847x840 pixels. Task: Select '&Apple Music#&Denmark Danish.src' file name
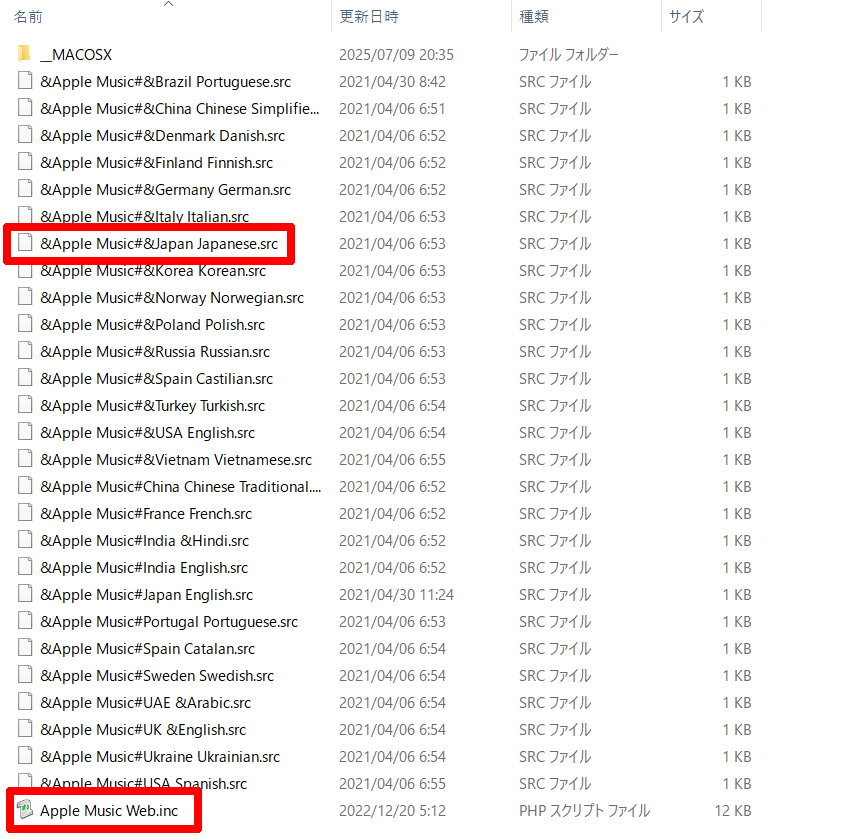point(163,136)
